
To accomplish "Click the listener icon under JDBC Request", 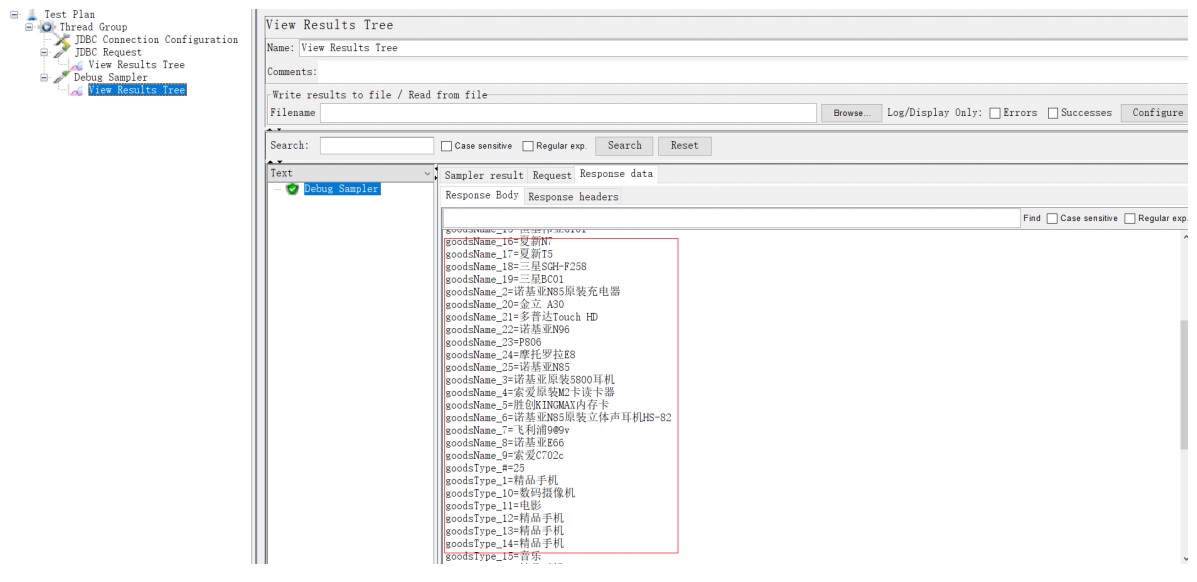I will (x=76, y=65).
